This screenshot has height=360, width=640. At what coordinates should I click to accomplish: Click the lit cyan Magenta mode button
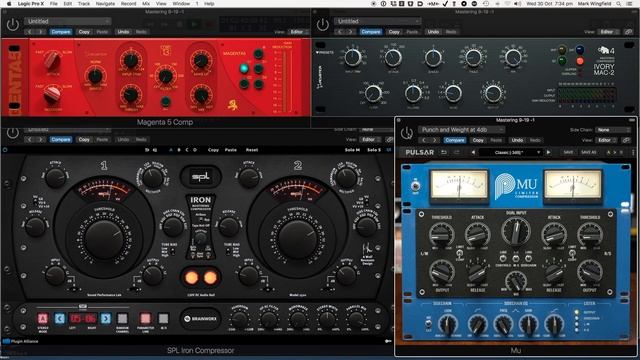click(244, 69)
